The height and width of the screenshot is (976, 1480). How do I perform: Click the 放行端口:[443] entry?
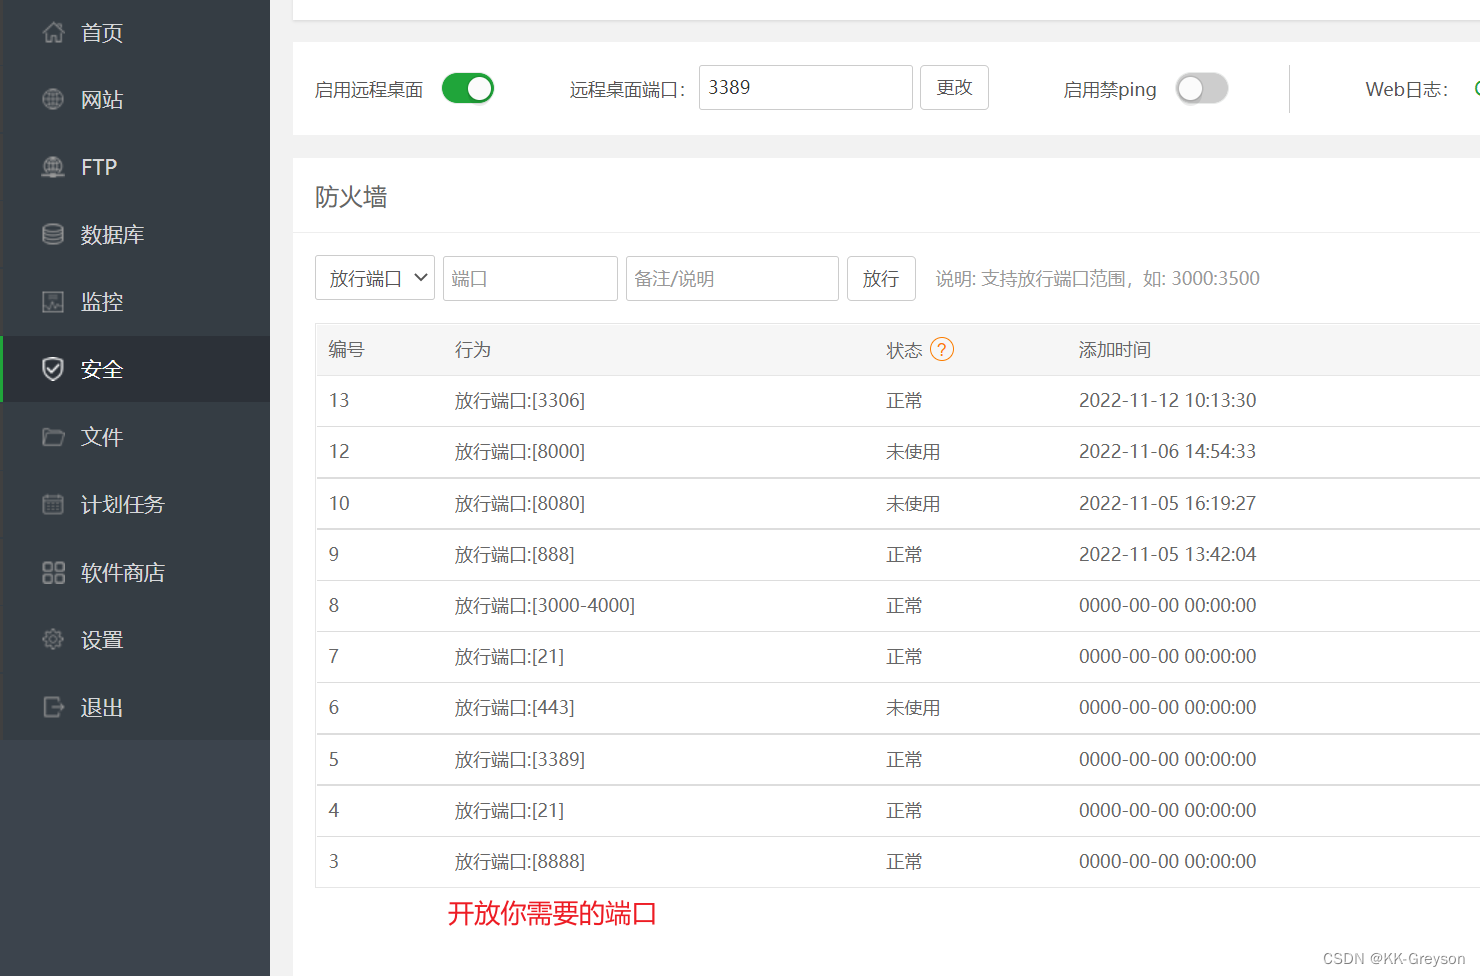[x=515, y=707]
